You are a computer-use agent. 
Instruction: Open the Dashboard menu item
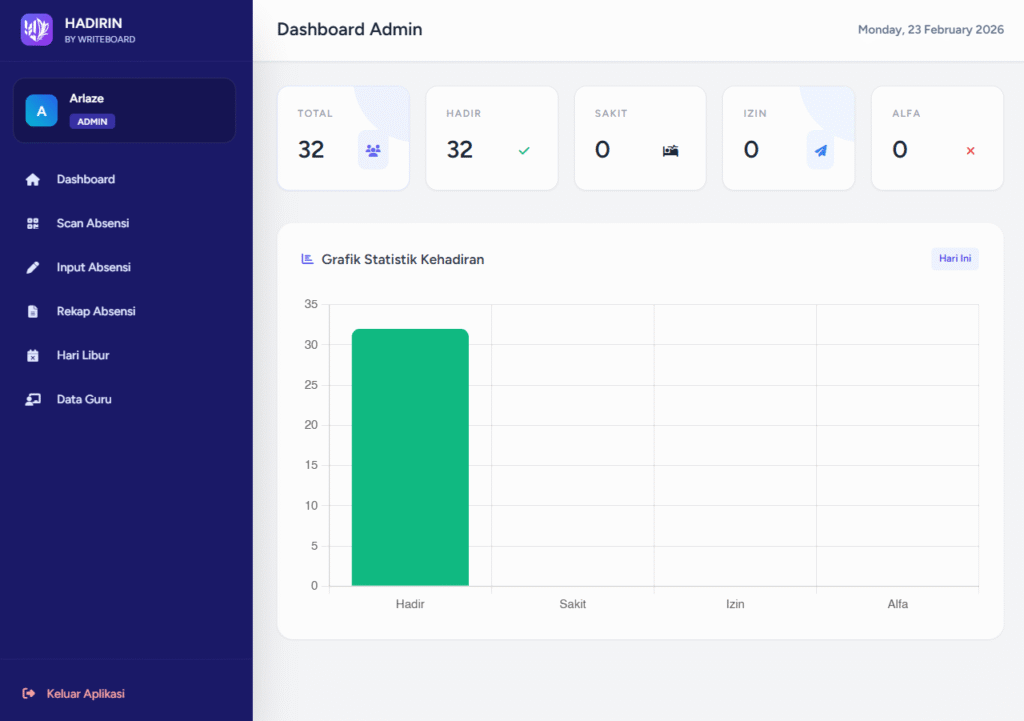click(x=85, y=180)
